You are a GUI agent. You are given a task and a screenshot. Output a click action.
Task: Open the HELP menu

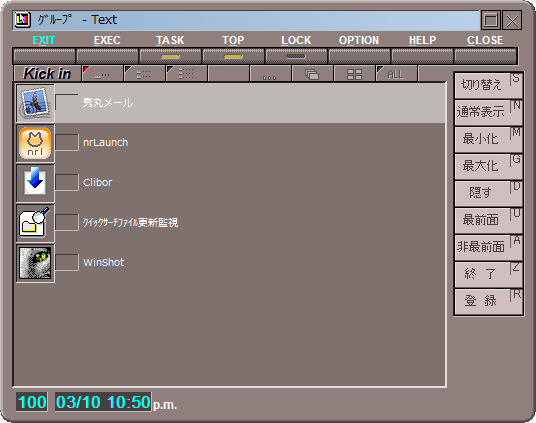point(423,40)
